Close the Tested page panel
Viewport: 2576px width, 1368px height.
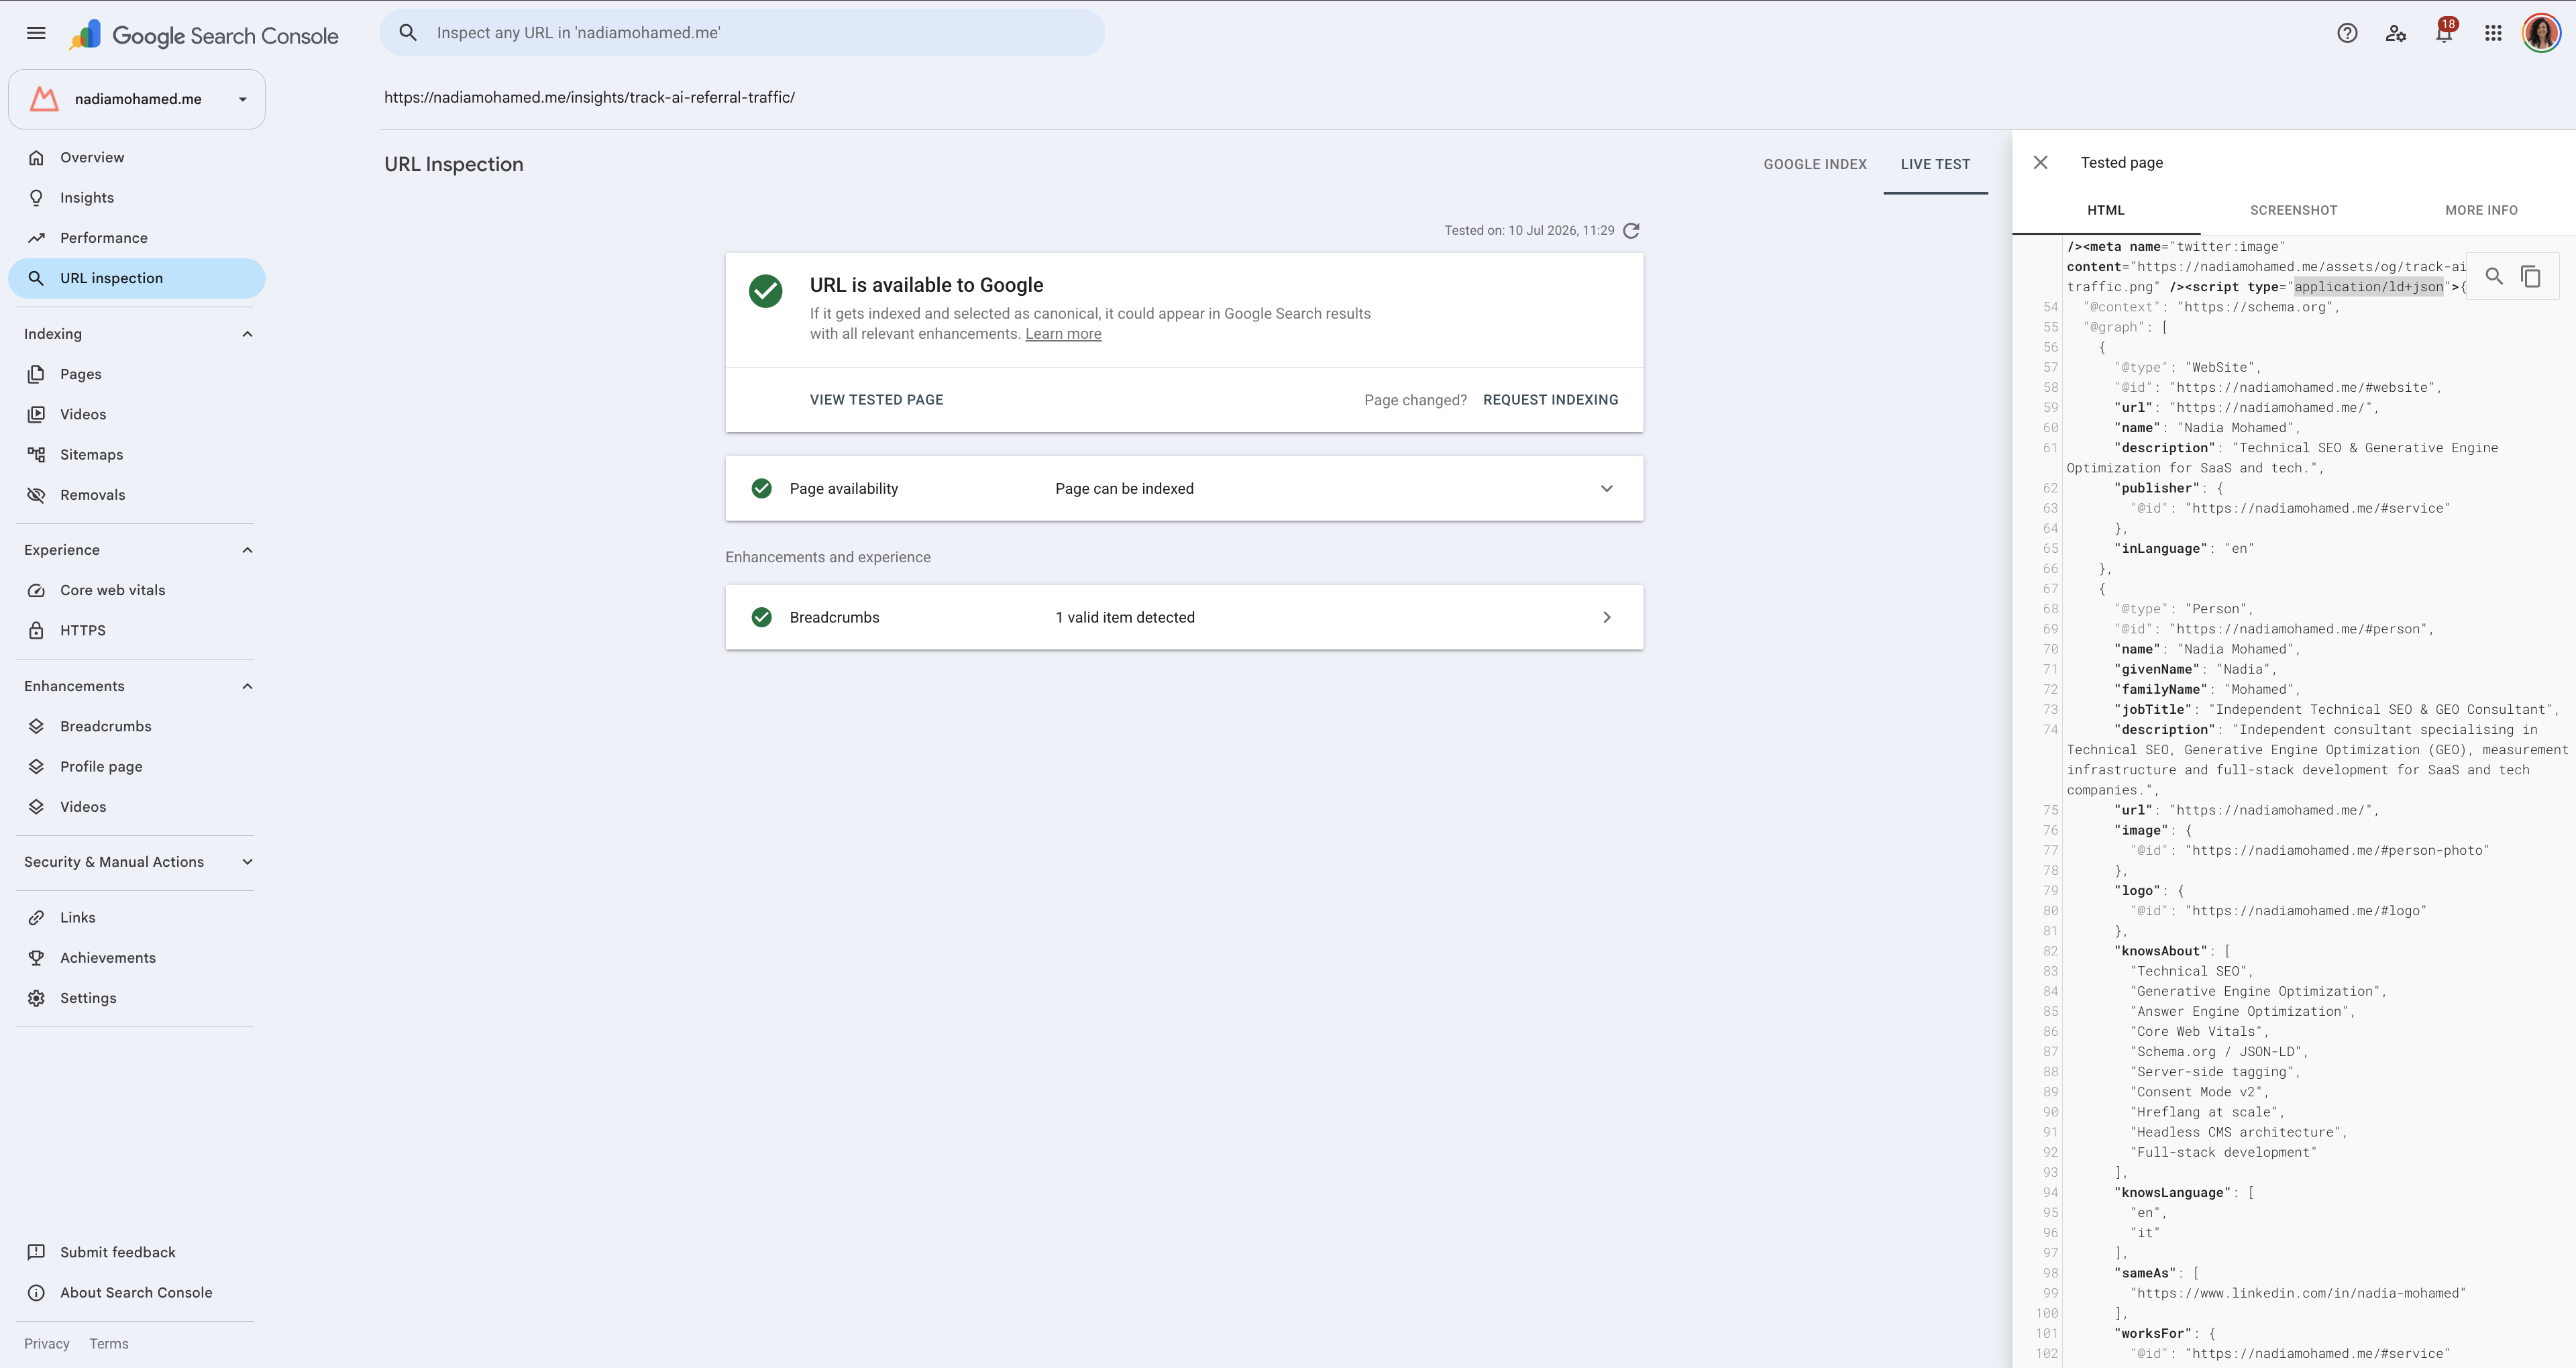[2041, 162]
